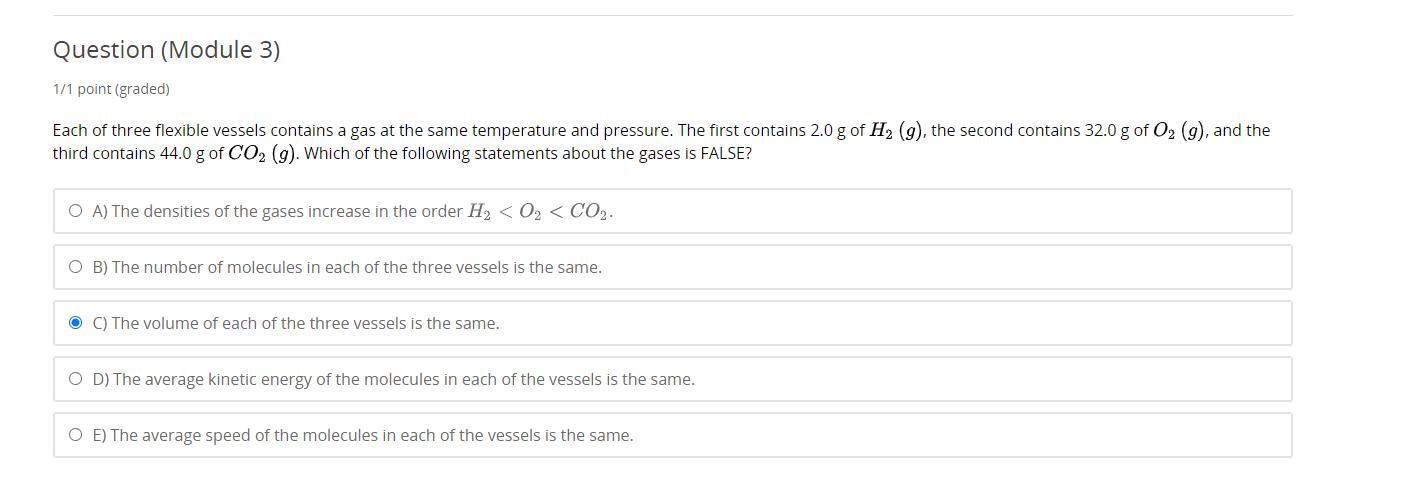Click the CO2 (g) formula in the question

click(262, 154)
